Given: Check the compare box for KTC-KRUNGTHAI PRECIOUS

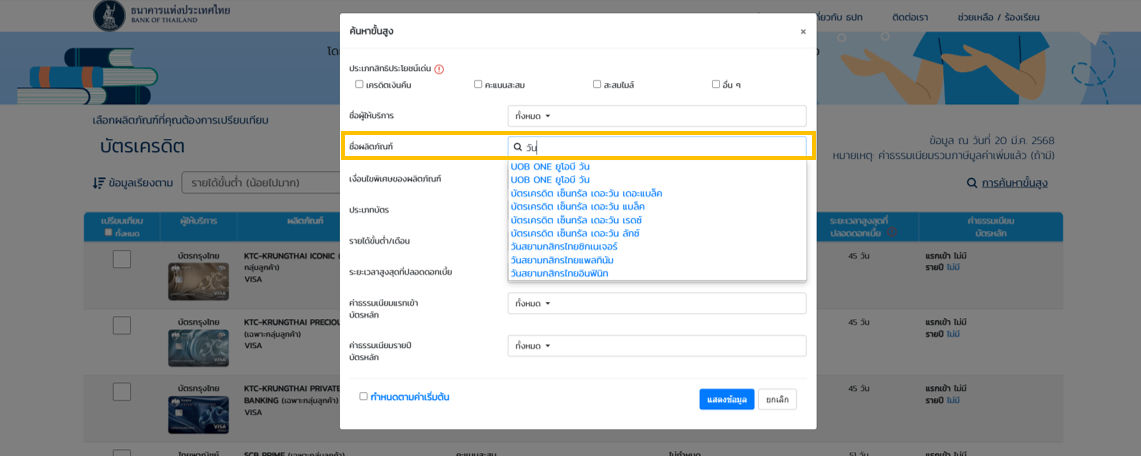Looking at the screenshot, I should (122, 325).
